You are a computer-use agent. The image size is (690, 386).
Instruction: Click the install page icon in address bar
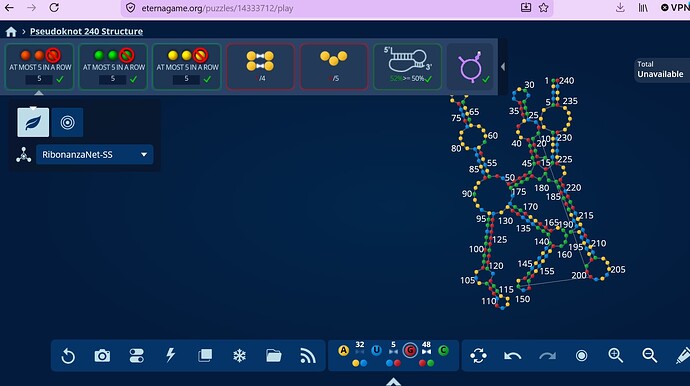[x=526, y=7]
